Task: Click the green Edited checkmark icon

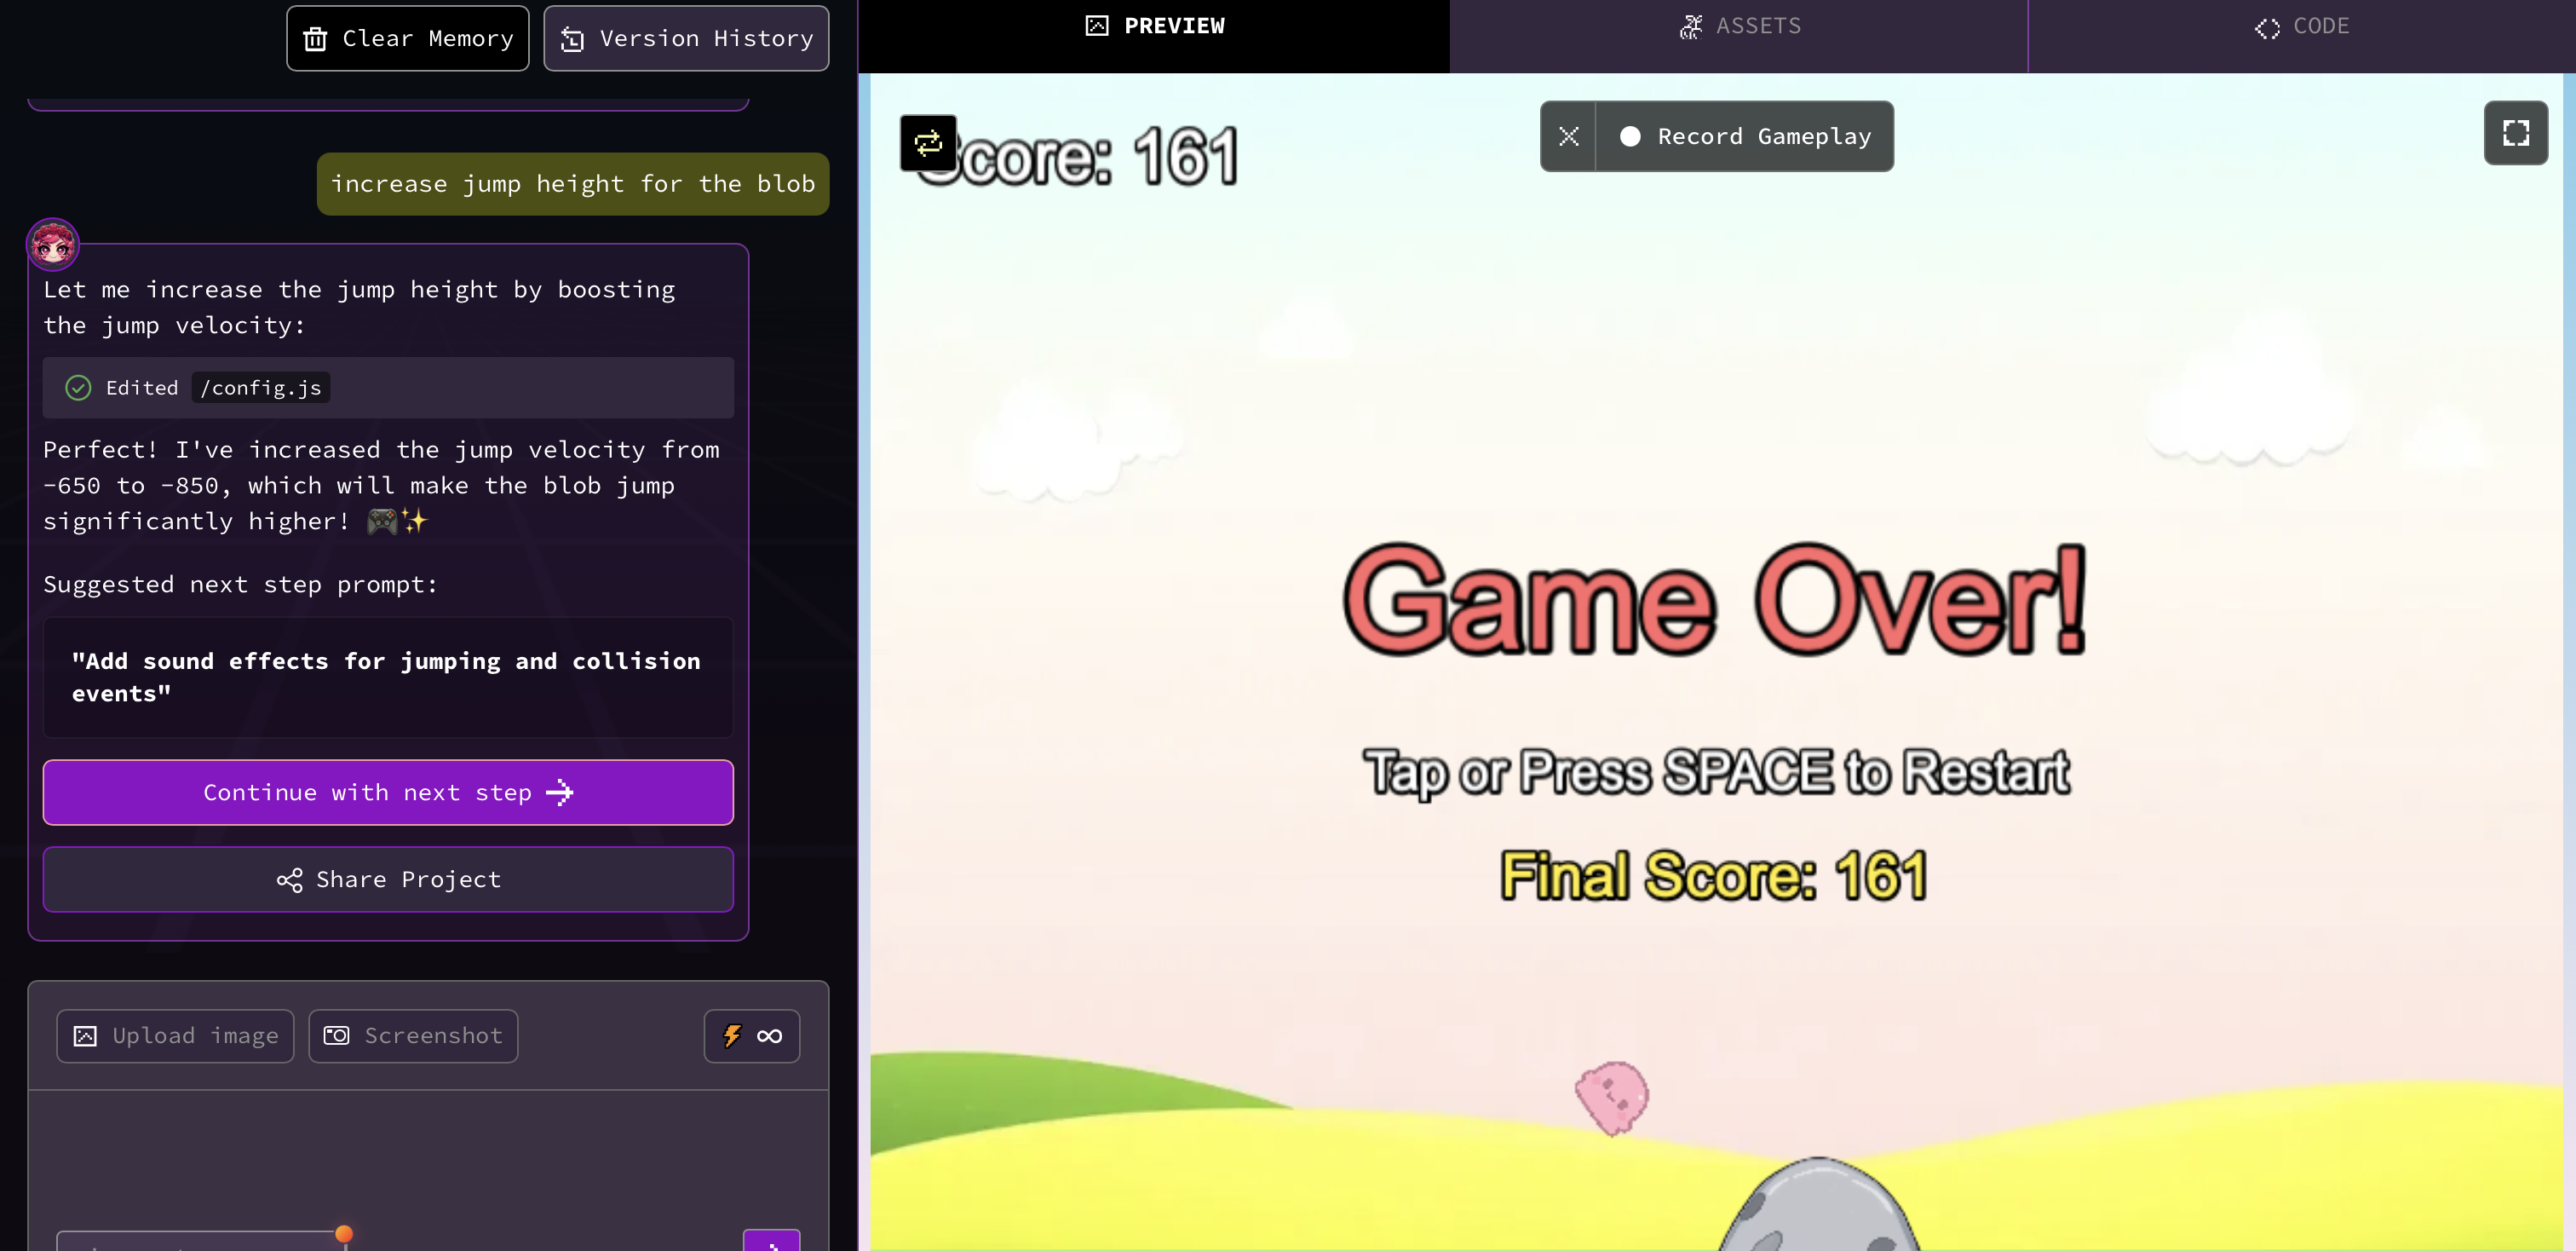Action: point(78,388)
